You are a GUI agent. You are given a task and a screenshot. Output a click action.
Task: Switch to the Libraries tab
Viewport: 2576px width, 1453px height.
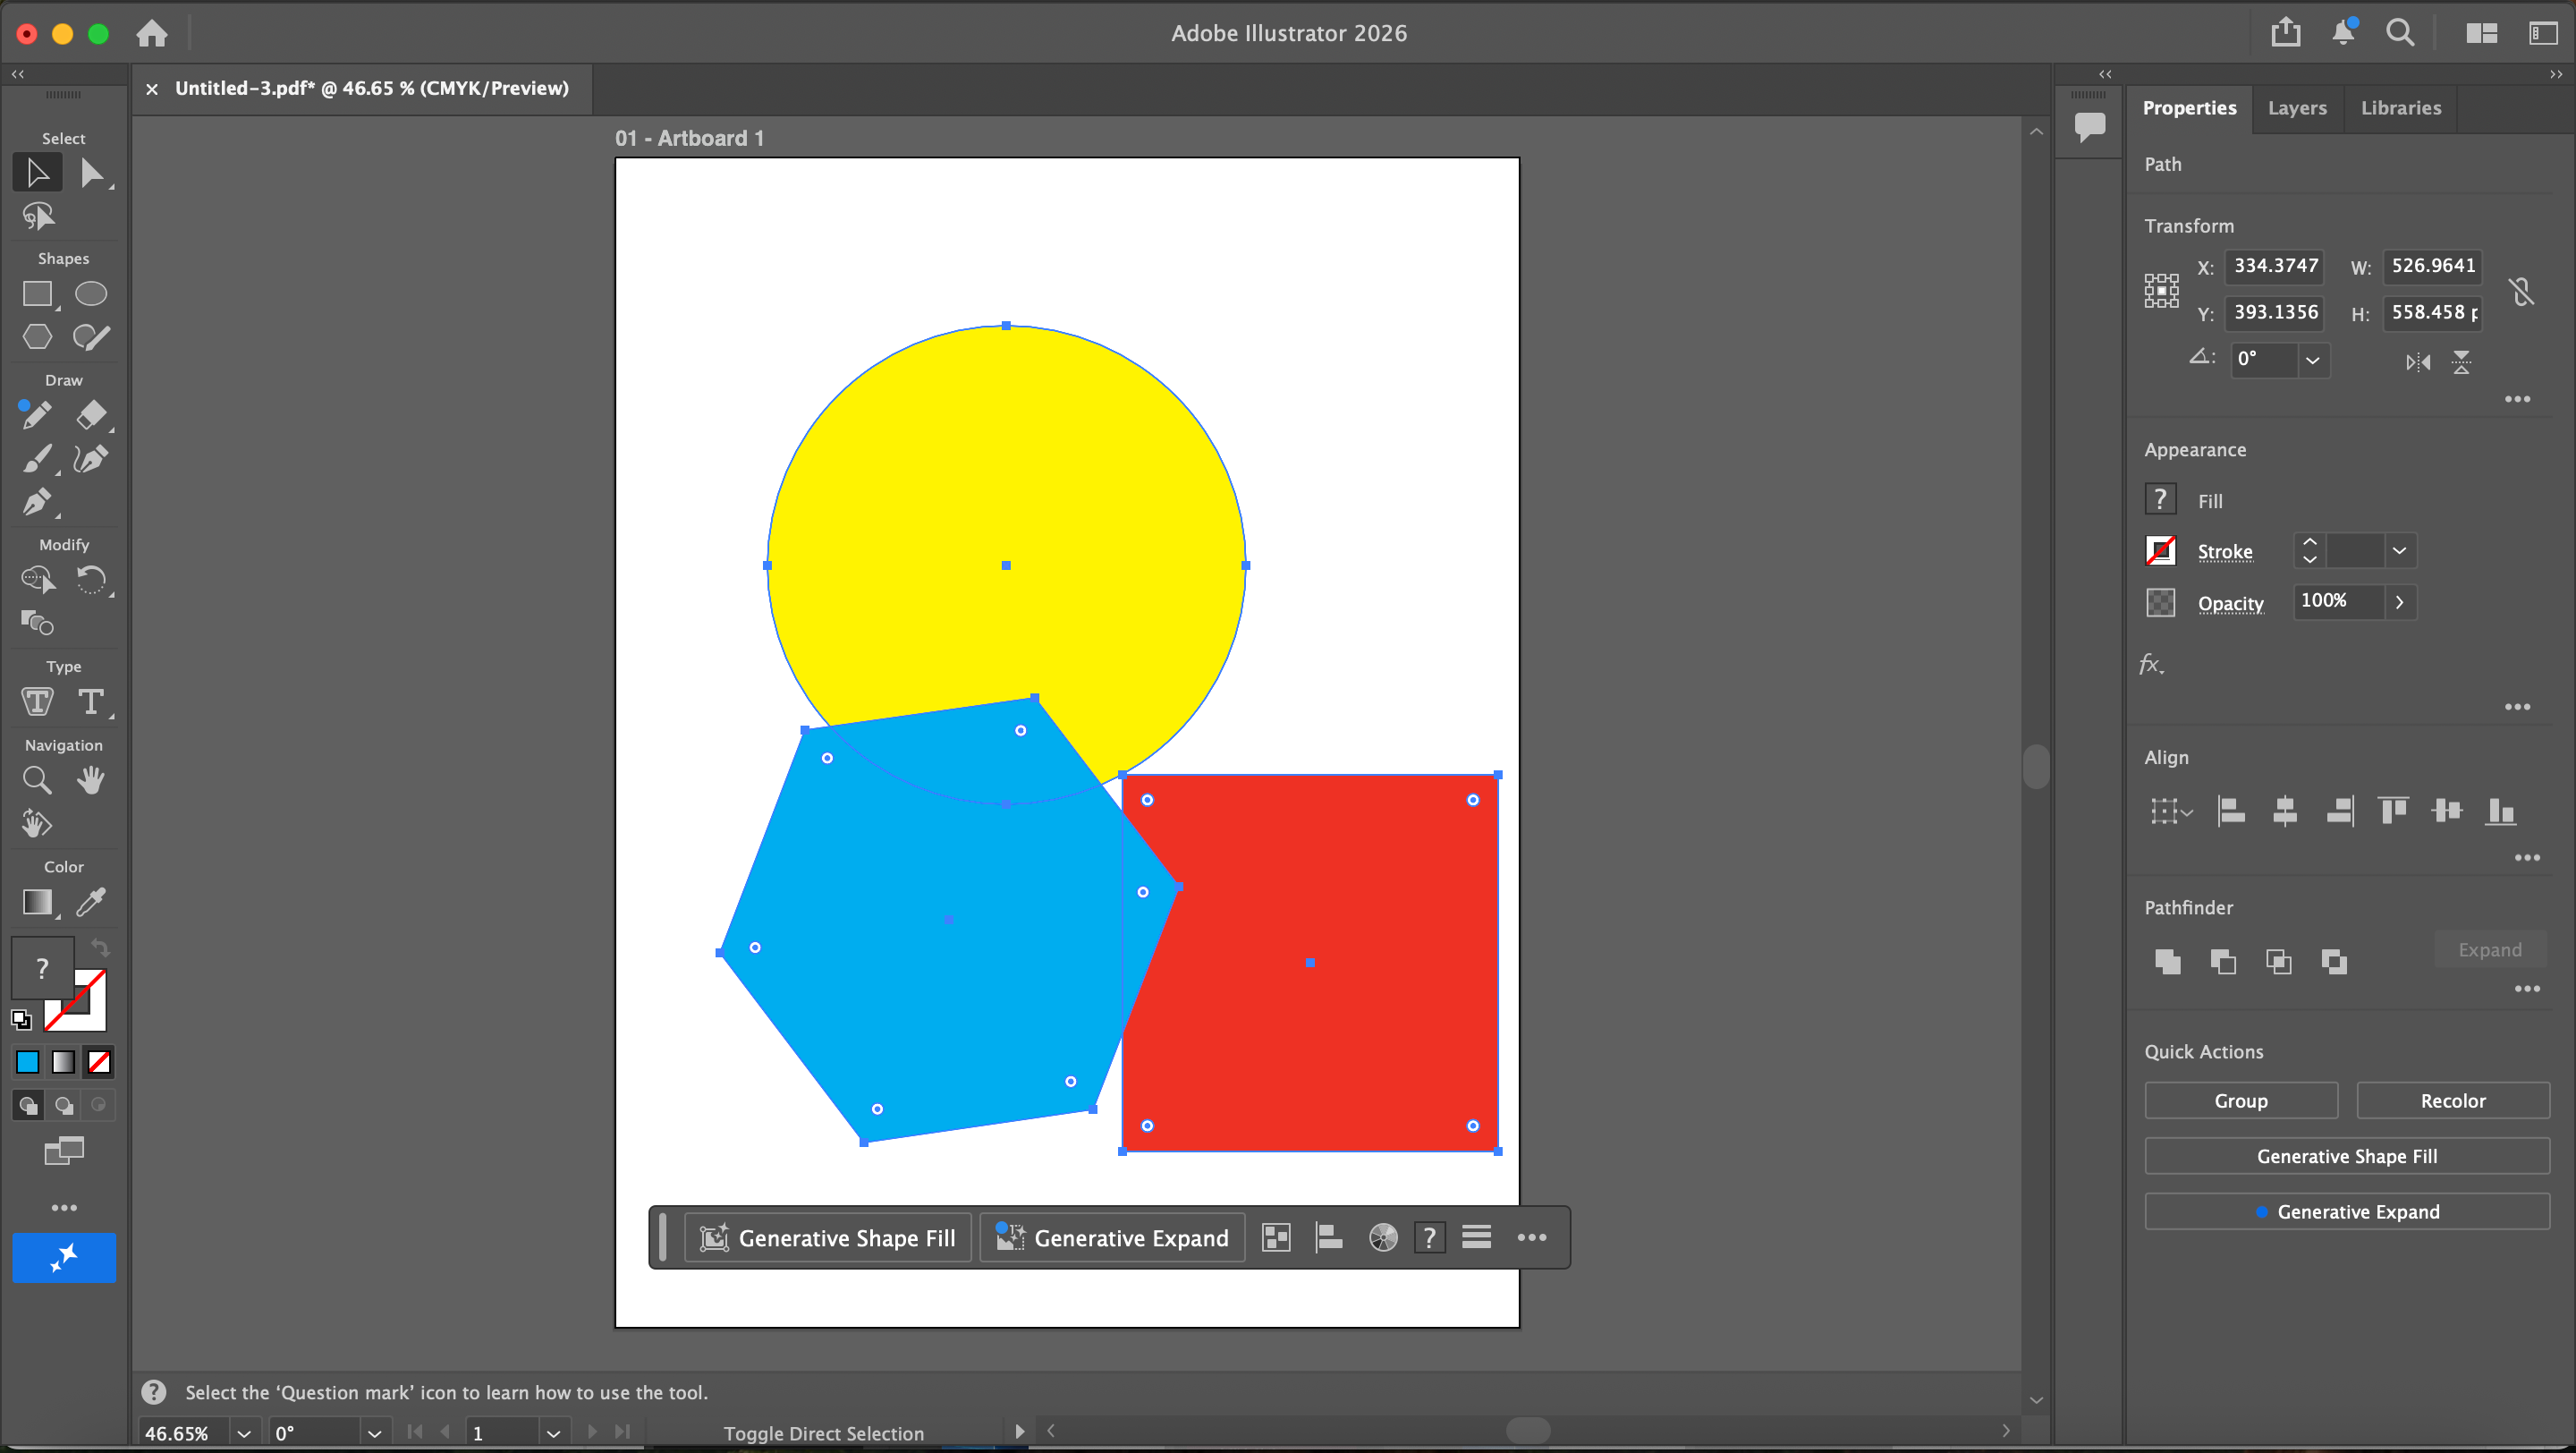2400,108
